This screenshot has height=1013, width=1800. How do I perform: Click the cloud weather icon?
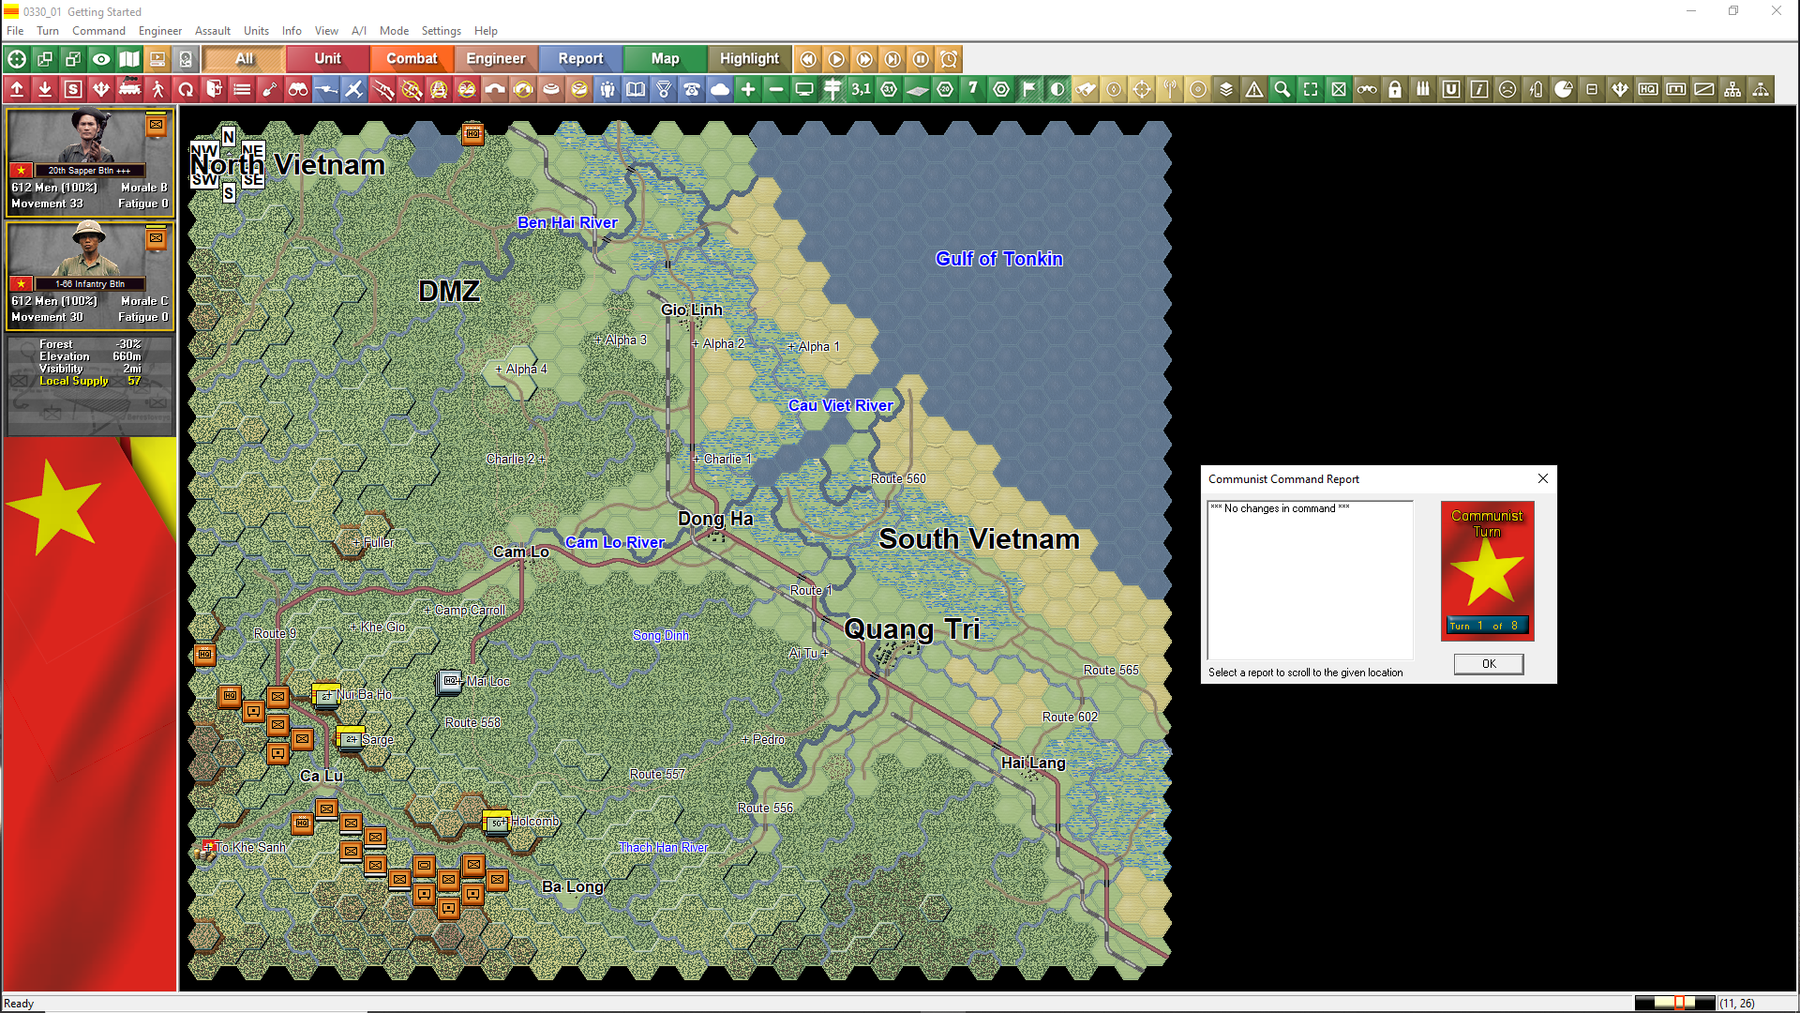[719, 90]
